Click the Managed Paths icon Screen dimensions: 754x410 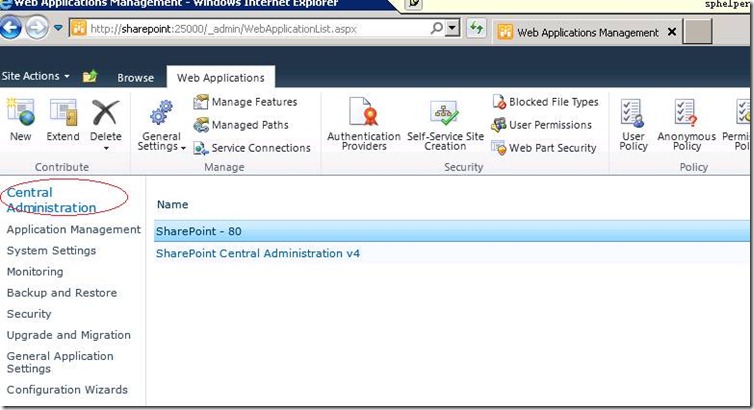pos(201,125)
